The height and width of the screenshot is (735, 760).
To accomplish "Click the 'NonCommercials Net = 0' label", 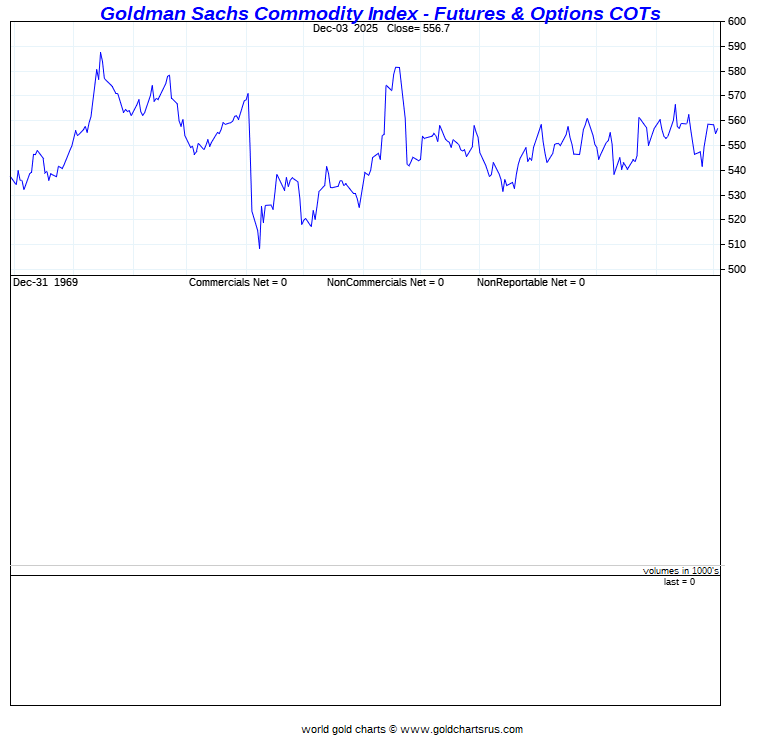I will (x=385, y=283).
